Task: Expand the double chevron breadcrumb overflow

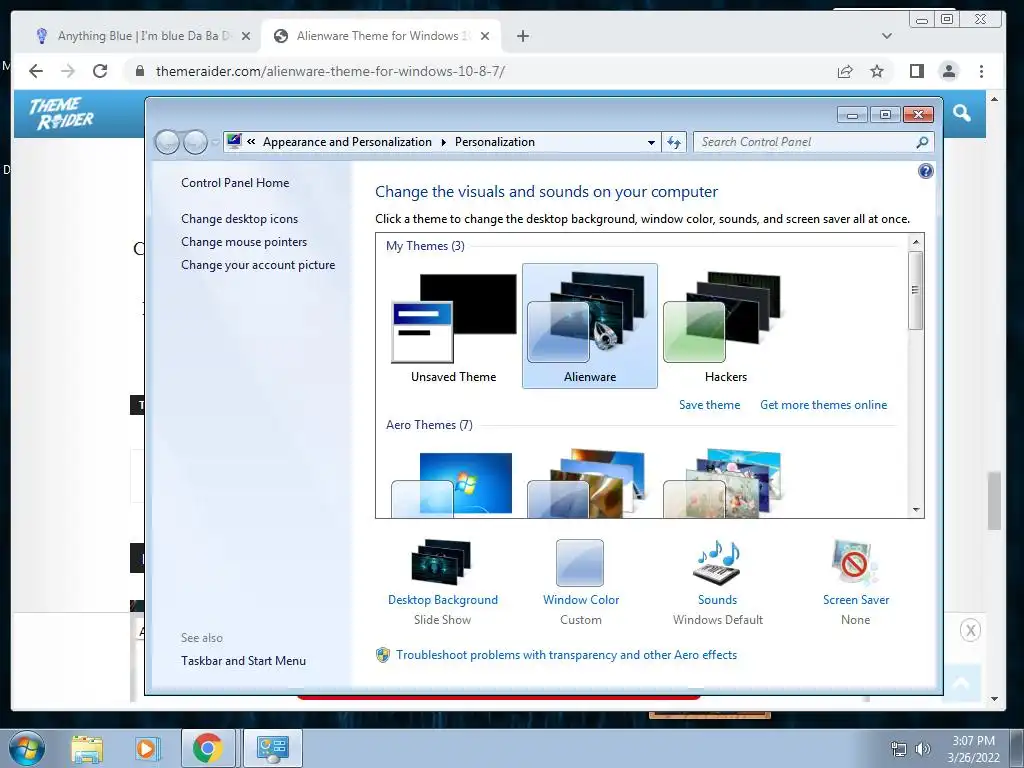Action: pyautogui.click(x=251, y=142)
